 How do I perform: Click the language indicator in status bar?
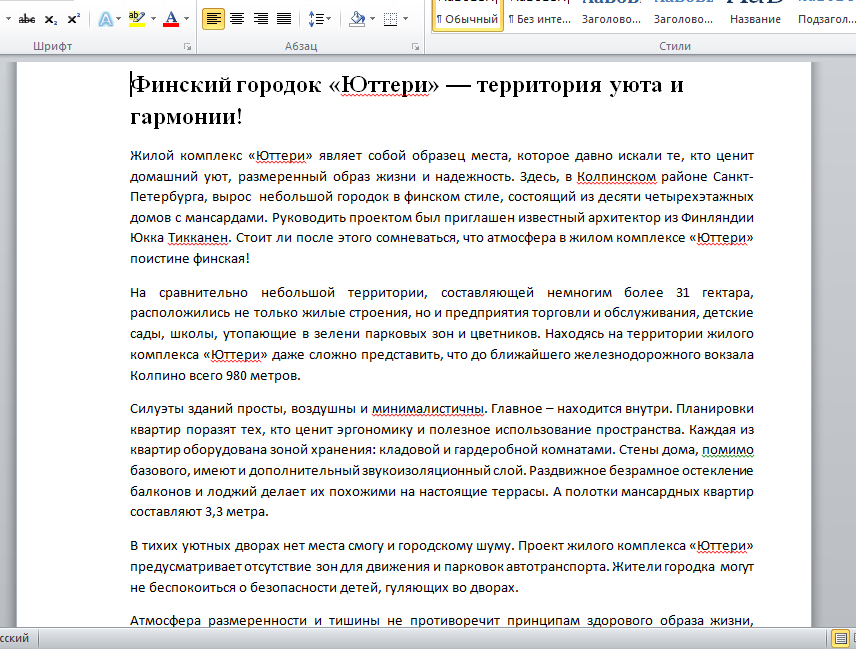15,638
